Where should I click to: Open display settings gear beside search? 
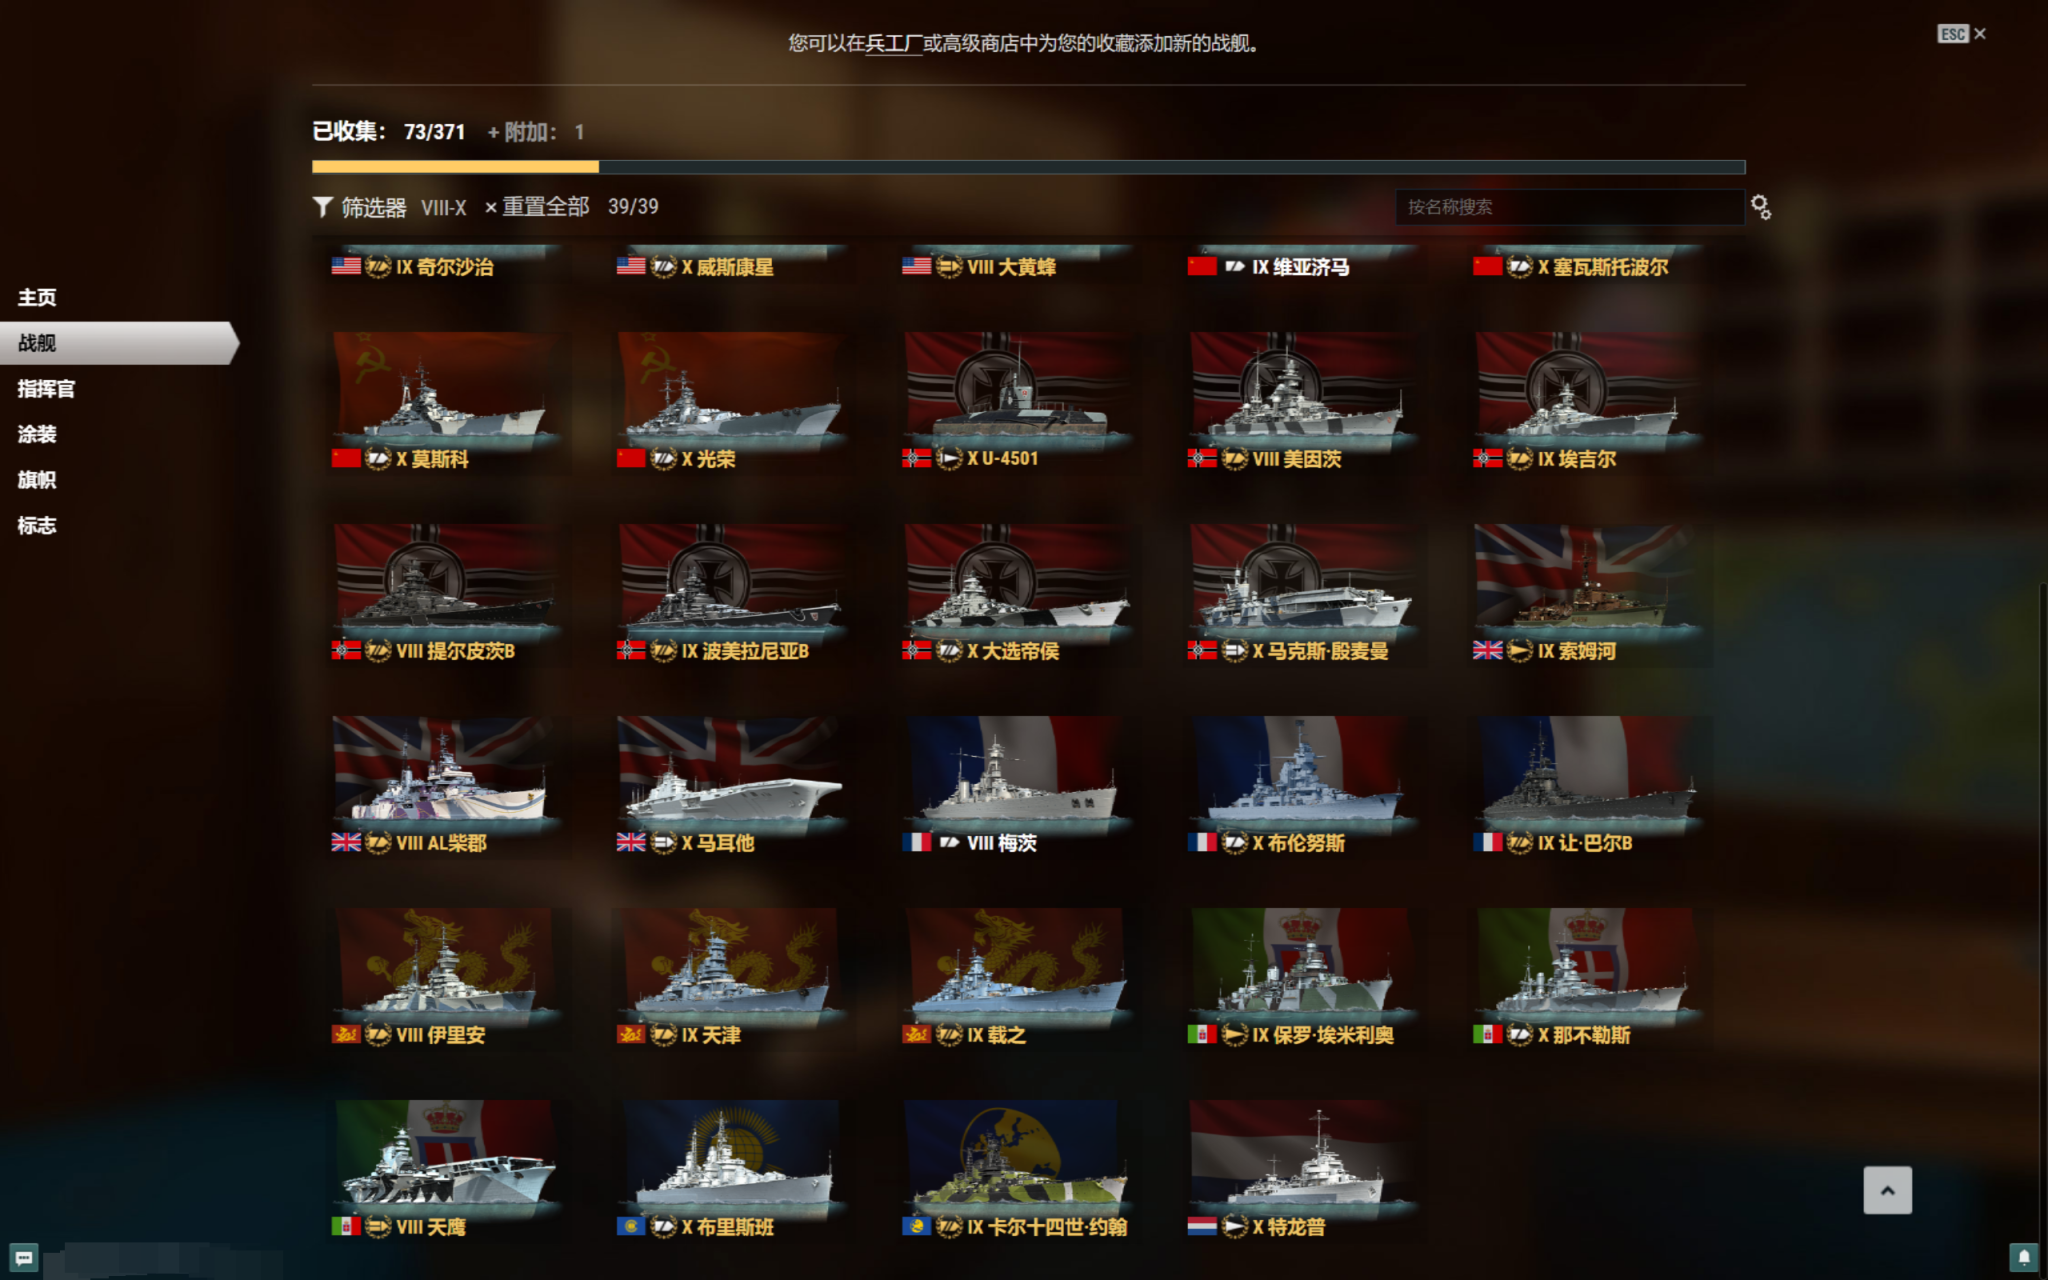point(1761,207)
